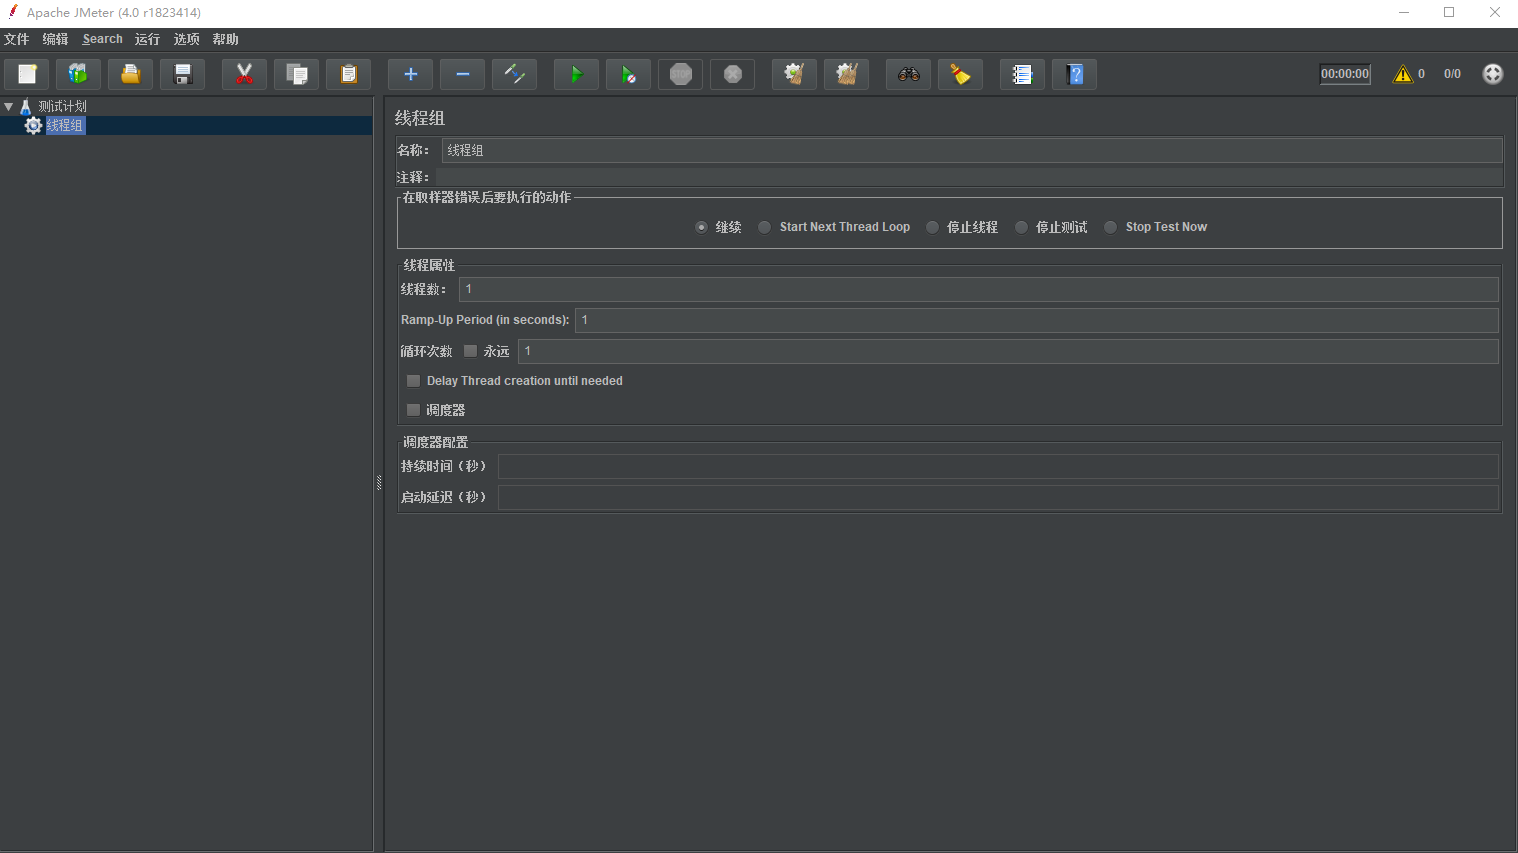Click the plus Expand All icon
The width and height of the screenshot is (1518, 853).
tap(410, 74)
